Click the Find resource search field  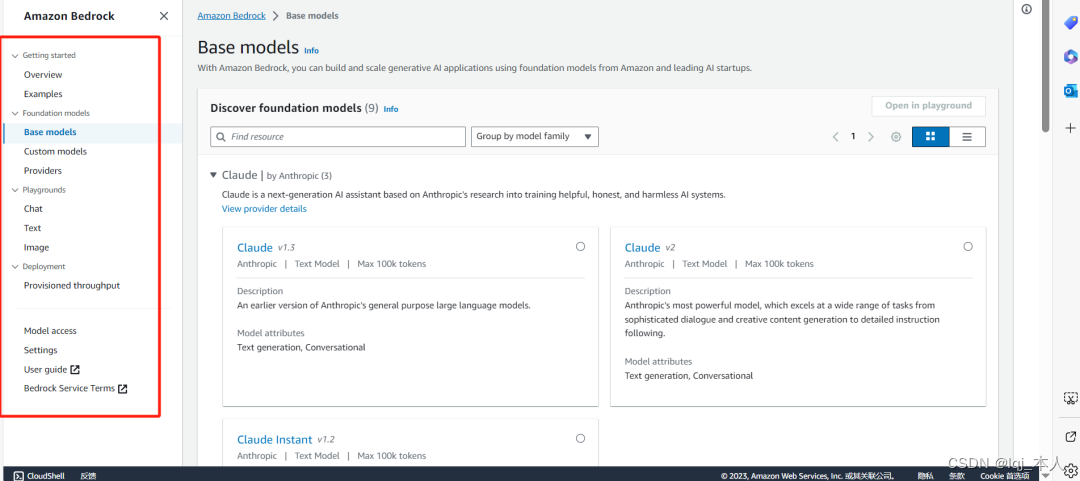(338, 136)
